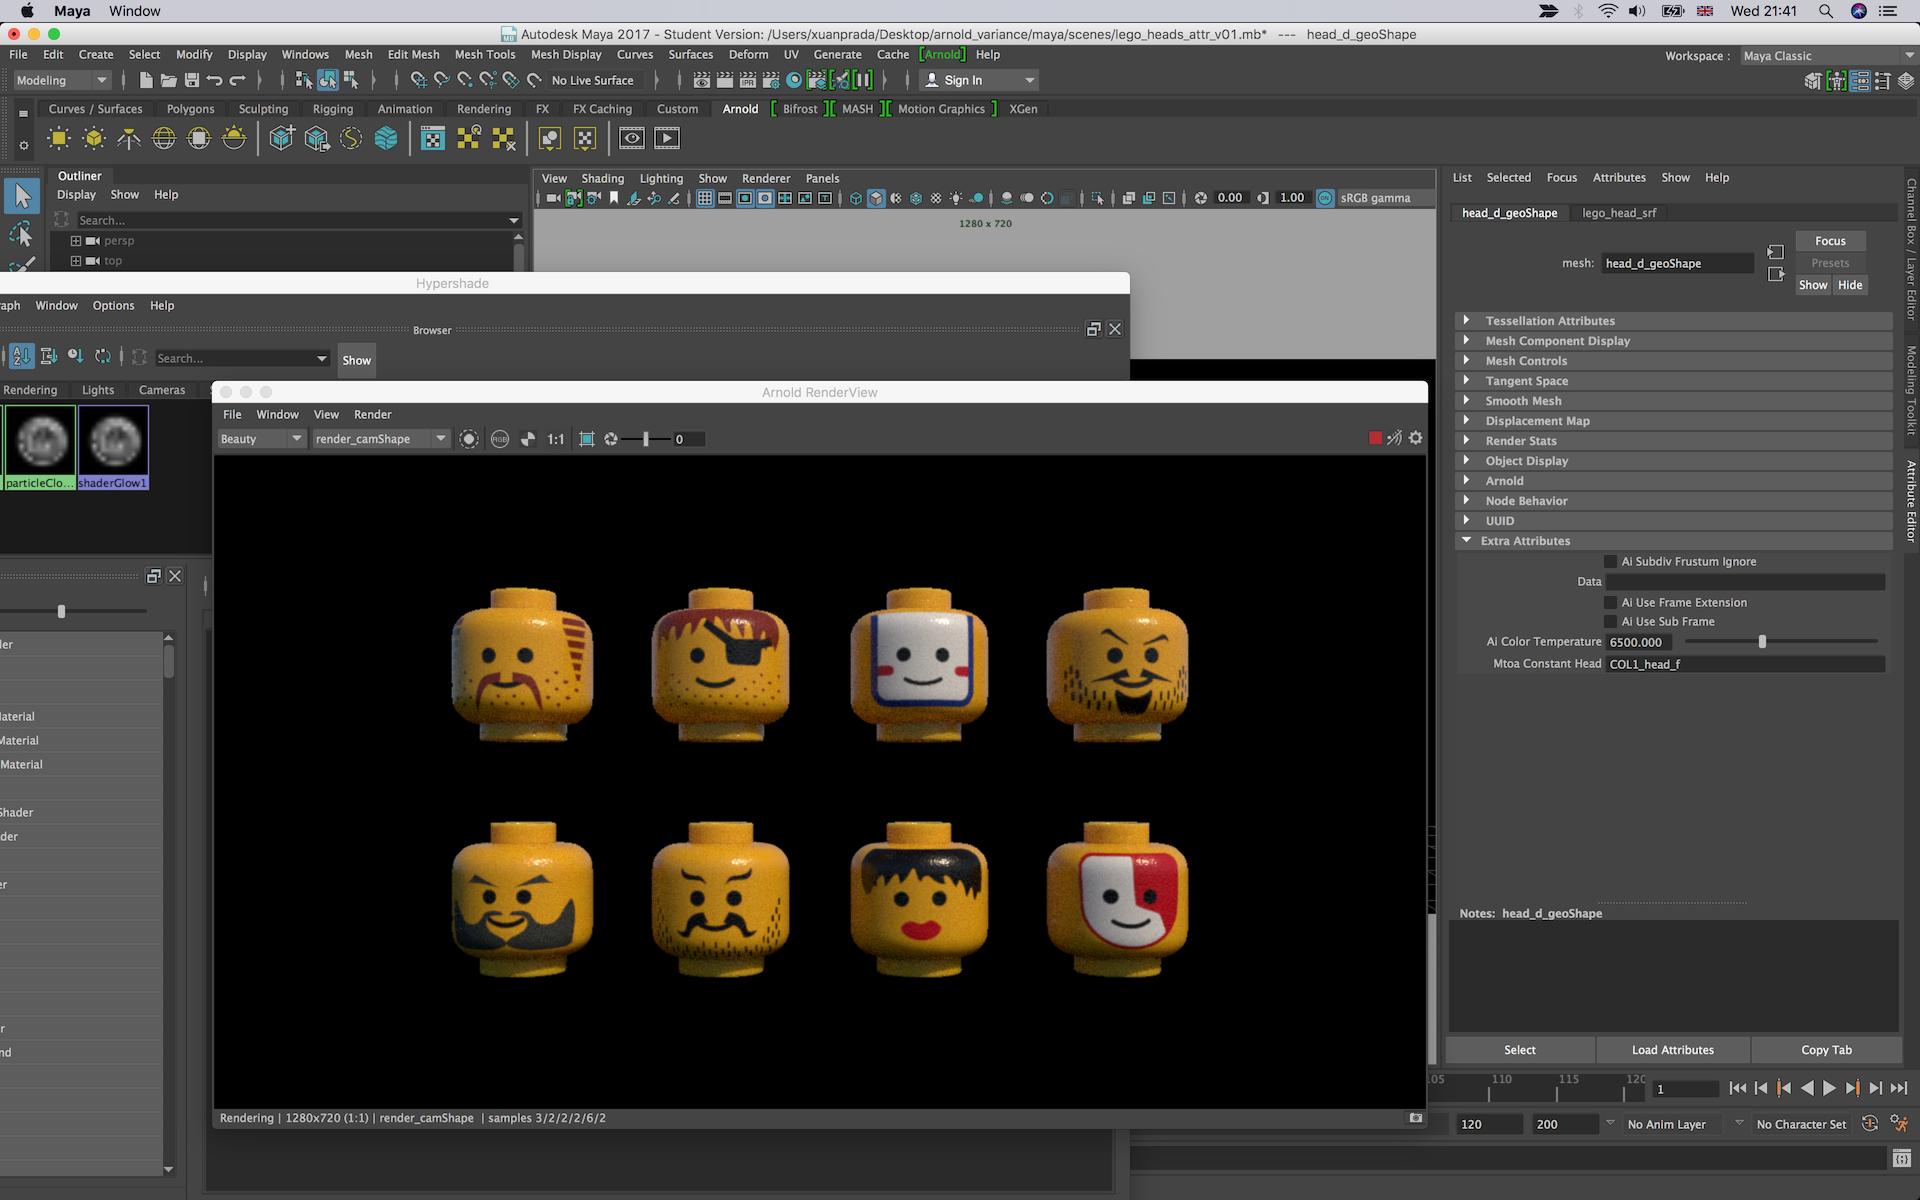The width and height of the screenshot is (1920, 1200).
Task: Click the Focus button in Attribute Editor
Action: [x=1830, y=241]
